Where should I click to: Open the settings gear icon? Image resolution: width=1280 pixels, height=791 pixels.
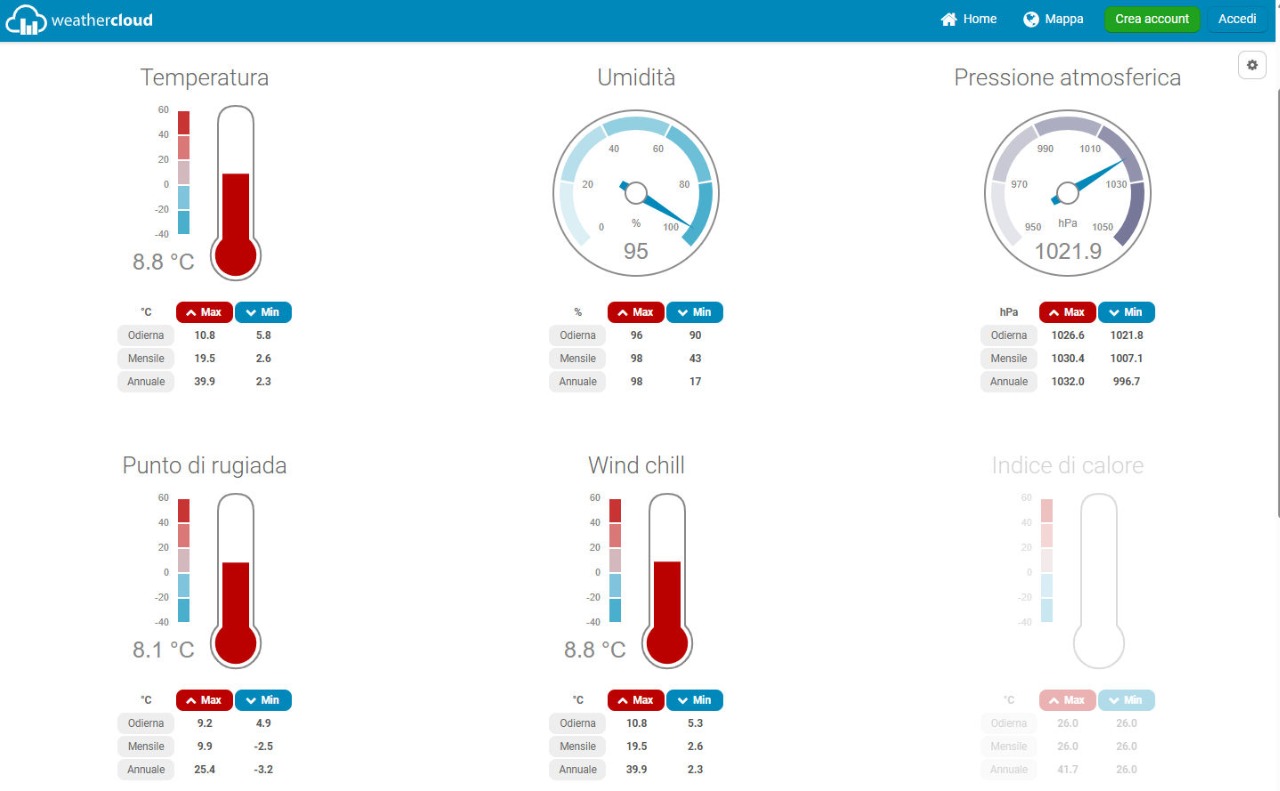click(x=1251, y=65)
